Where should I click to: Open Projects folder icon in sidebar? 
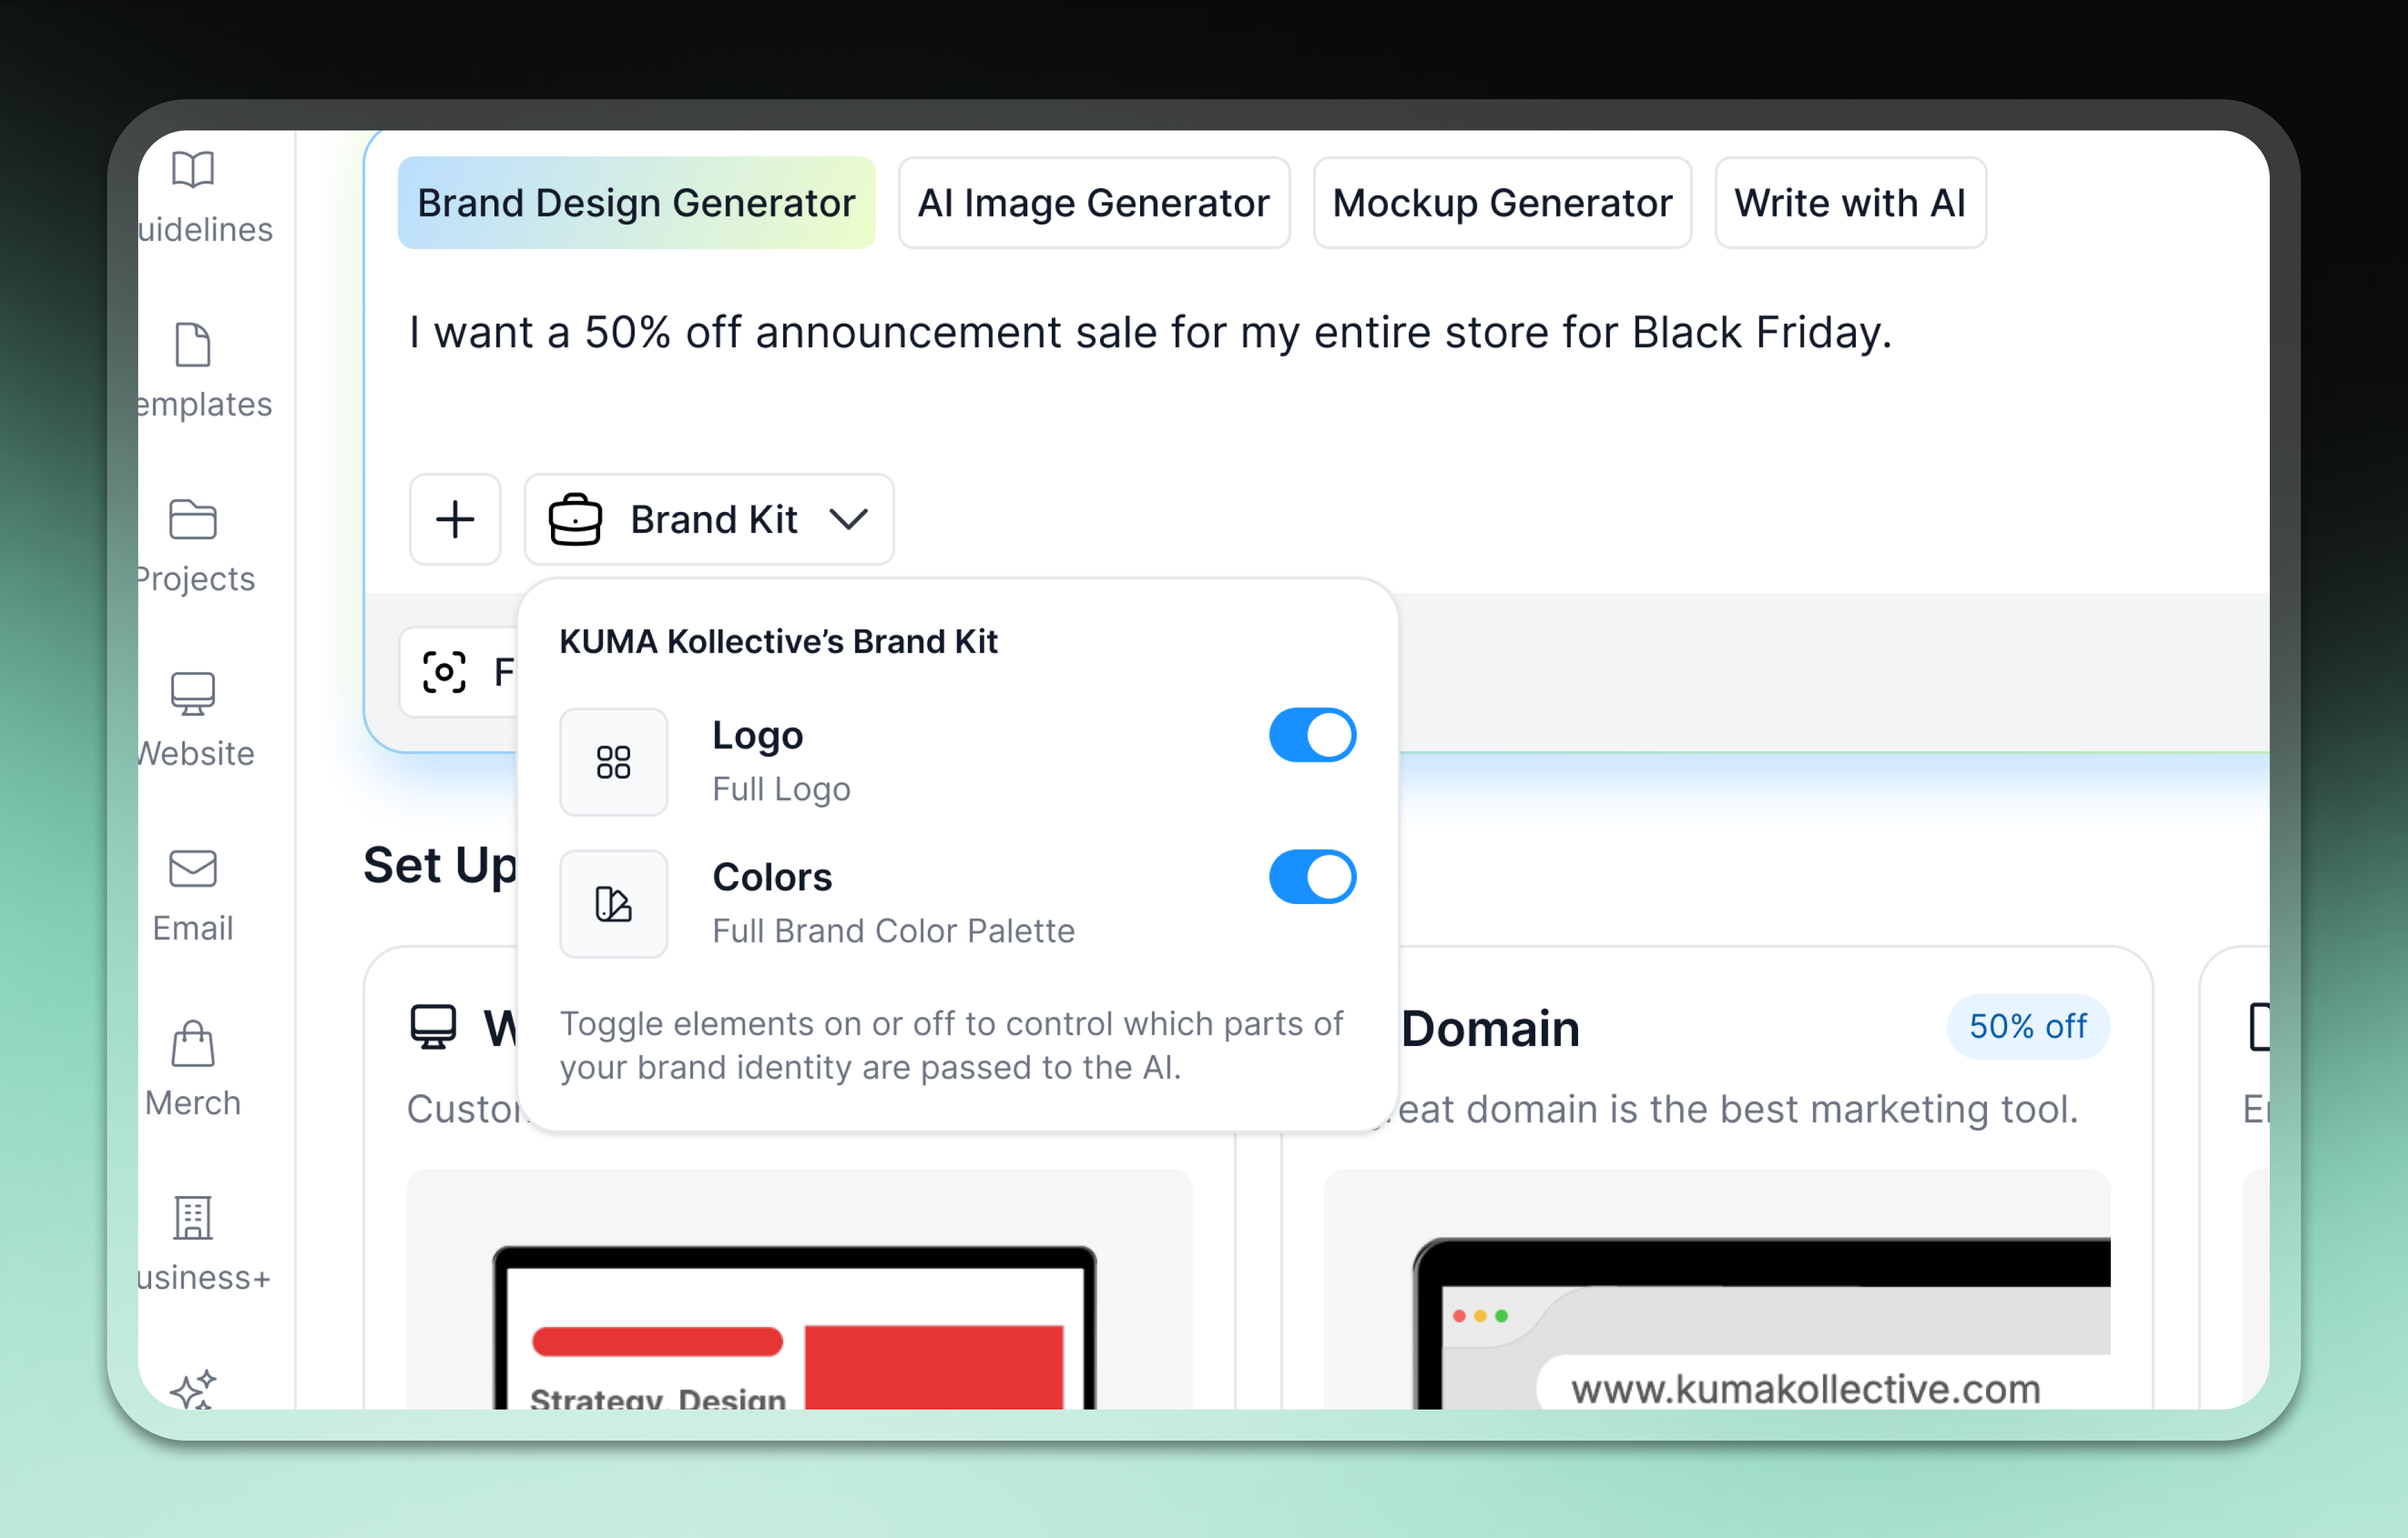click(x=193, y=519)
